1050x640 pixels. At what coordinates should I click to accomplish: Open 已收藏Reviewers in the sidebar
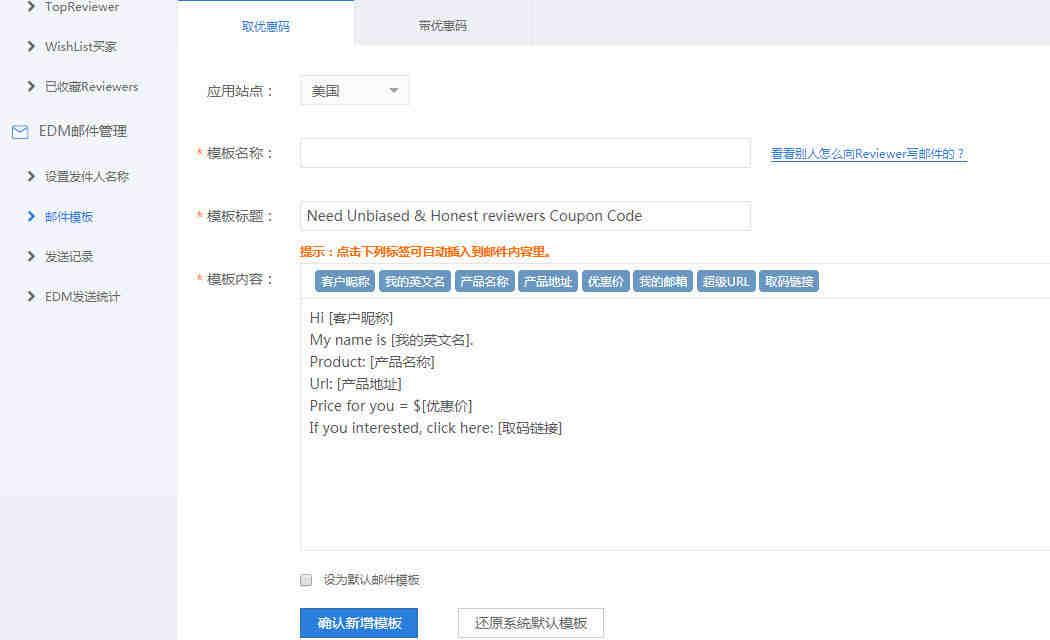(x=91, y=87)
